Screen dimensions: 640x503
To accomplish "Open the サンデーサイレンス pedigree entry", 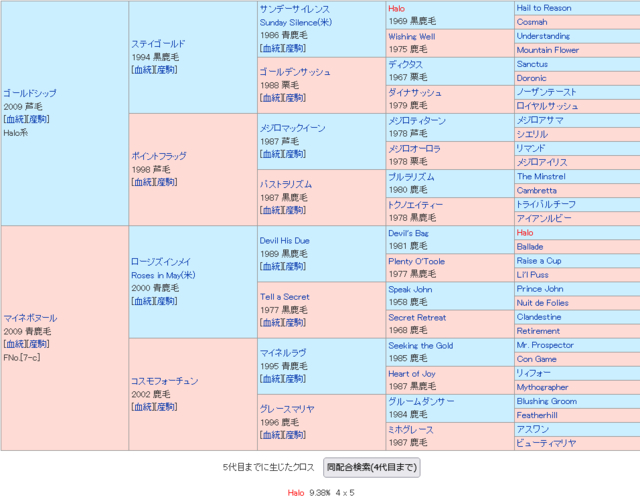I will (294, 8).
